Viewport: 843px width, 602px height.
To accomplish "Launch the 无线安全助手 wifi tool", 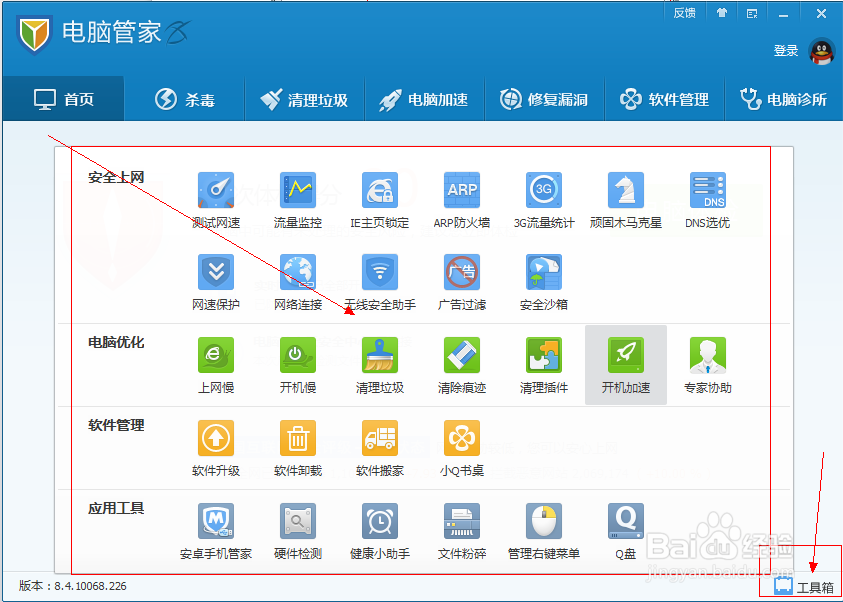I will tap(380, 283).
